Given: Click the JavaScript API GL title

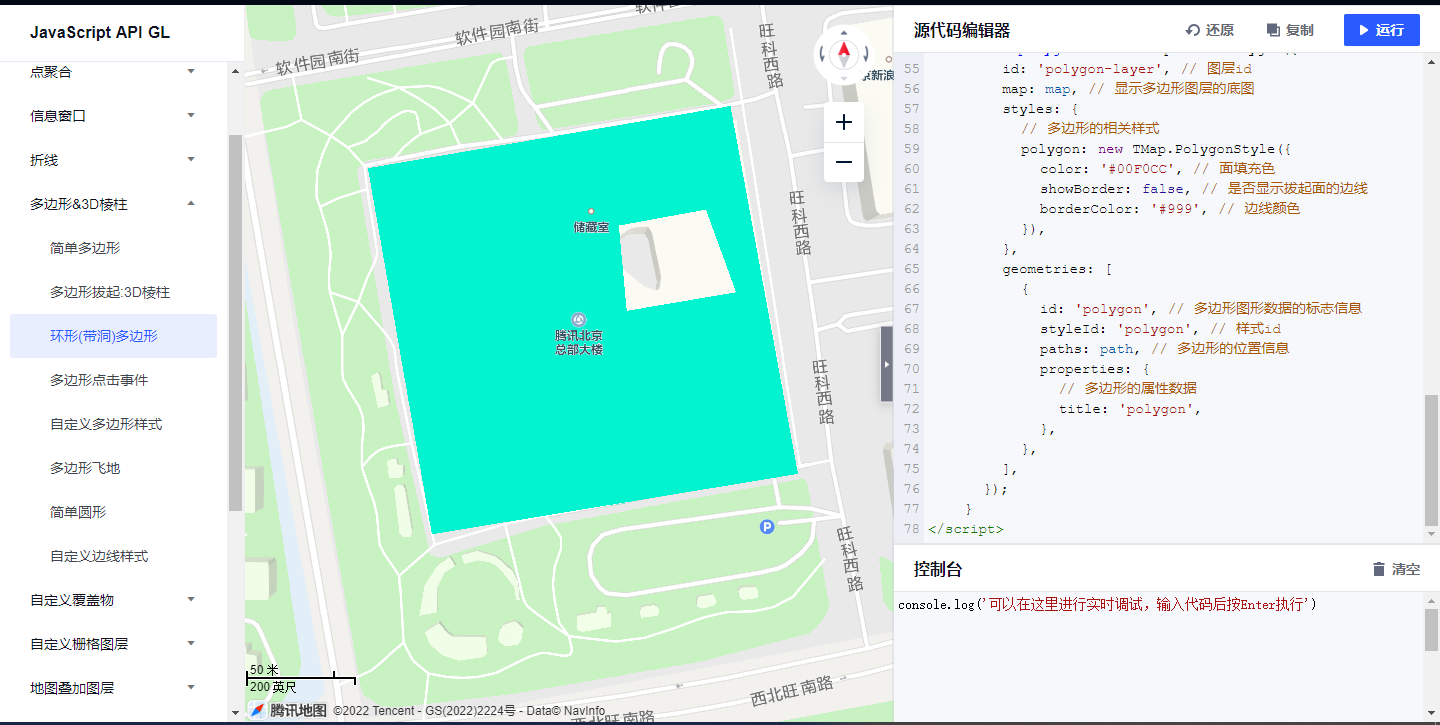Looking at the screenshot, I should (x=100, y=32).
